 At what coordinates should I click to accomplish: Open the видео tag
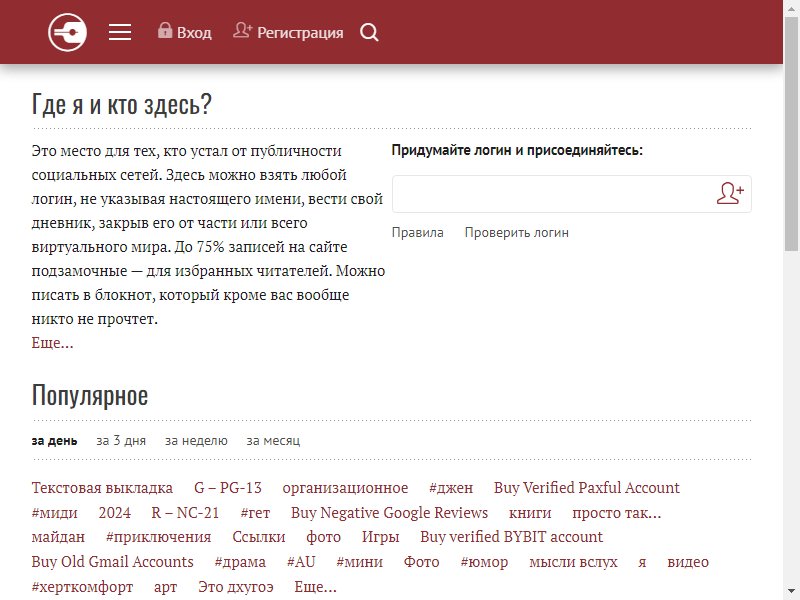click(x=688, y=562)
